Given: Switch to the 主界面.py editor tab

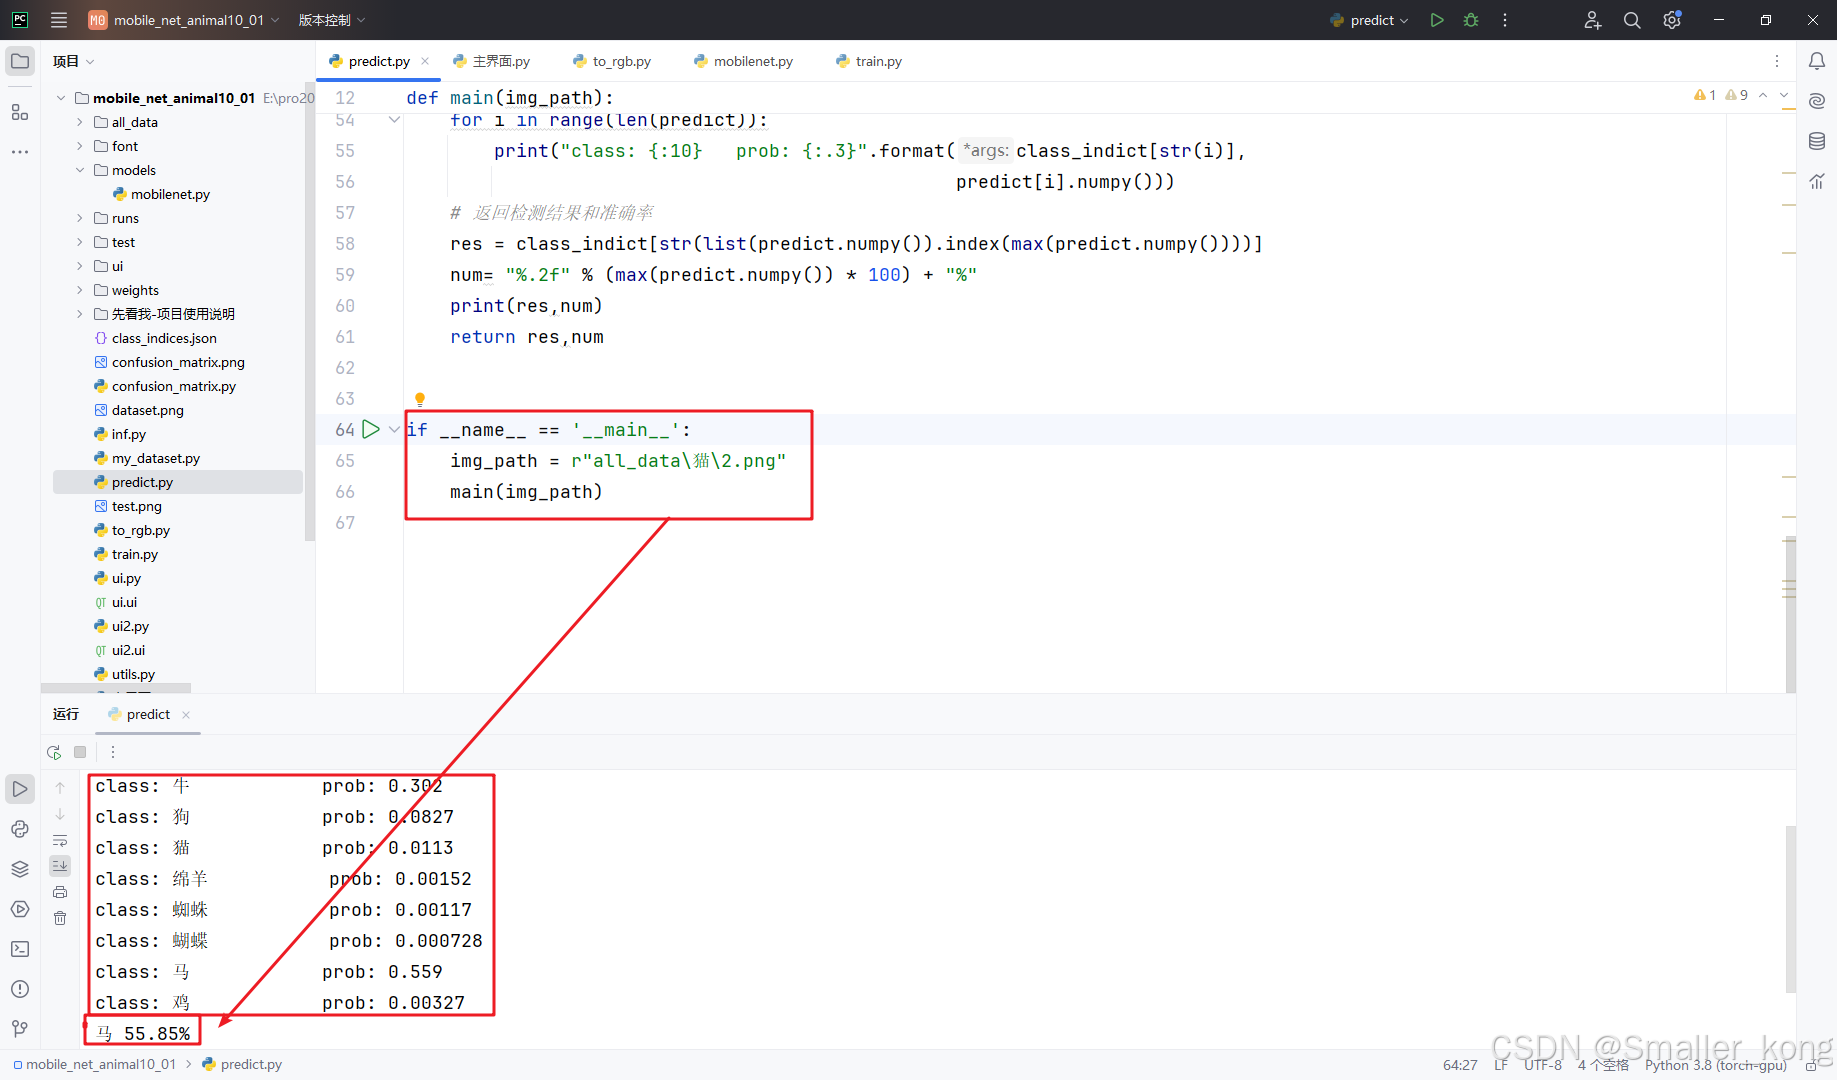Looking at the screenshot, I should 492,61.
